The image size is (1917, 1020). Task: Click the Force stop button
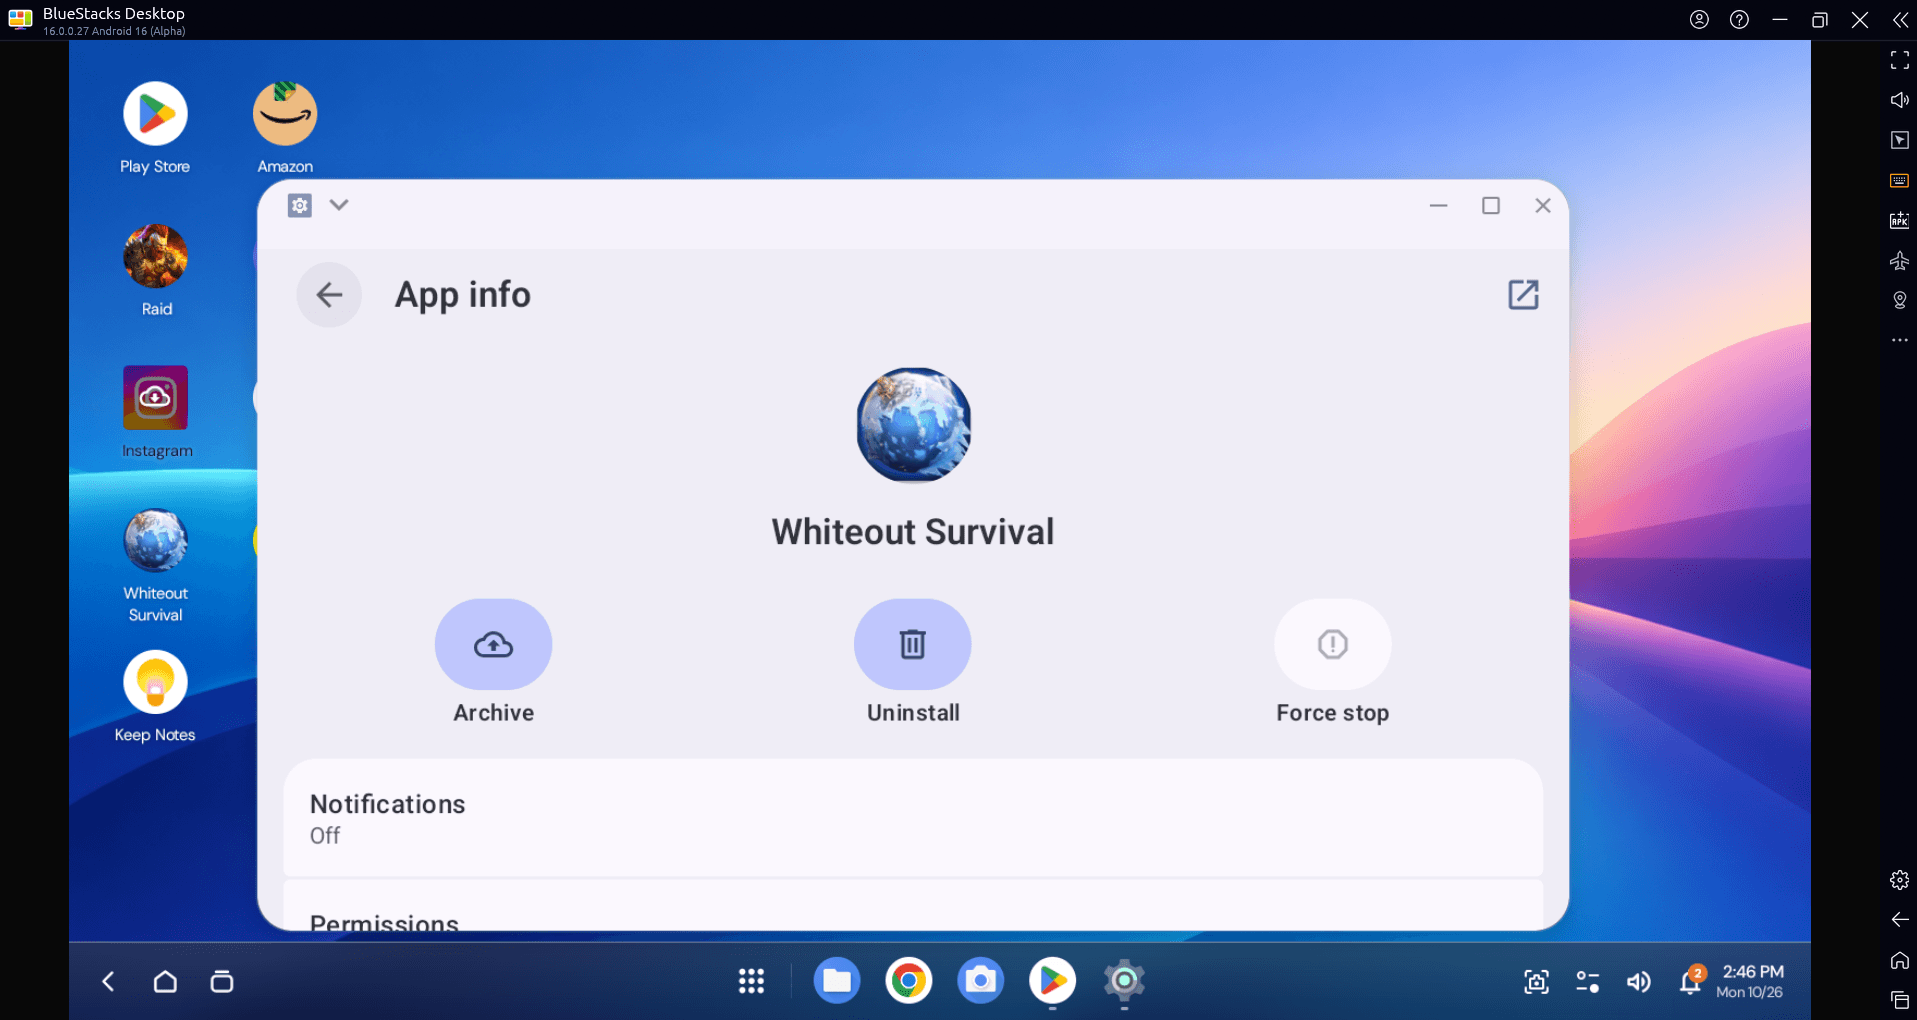coord(1332,644)
